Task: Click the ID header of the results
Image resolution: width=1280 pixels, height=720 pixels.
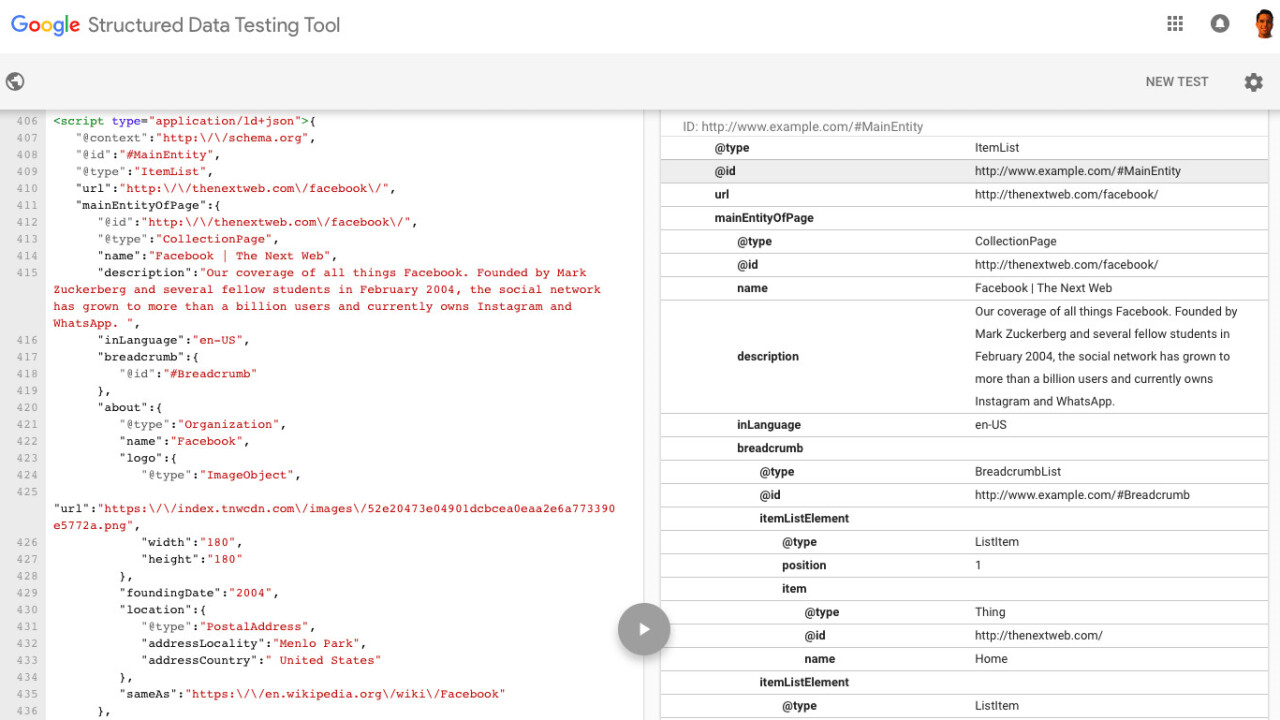Action: (802, 127)
